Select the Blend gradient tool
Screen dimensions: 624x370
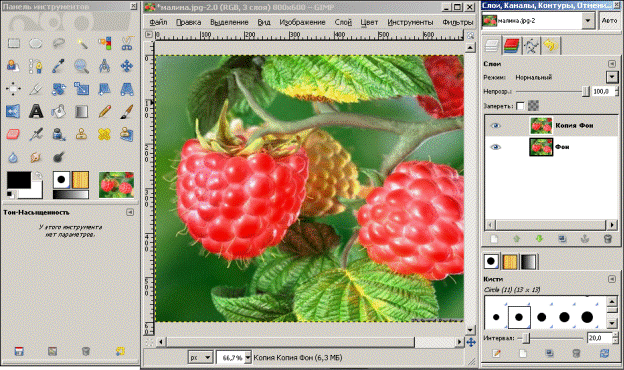82,111
